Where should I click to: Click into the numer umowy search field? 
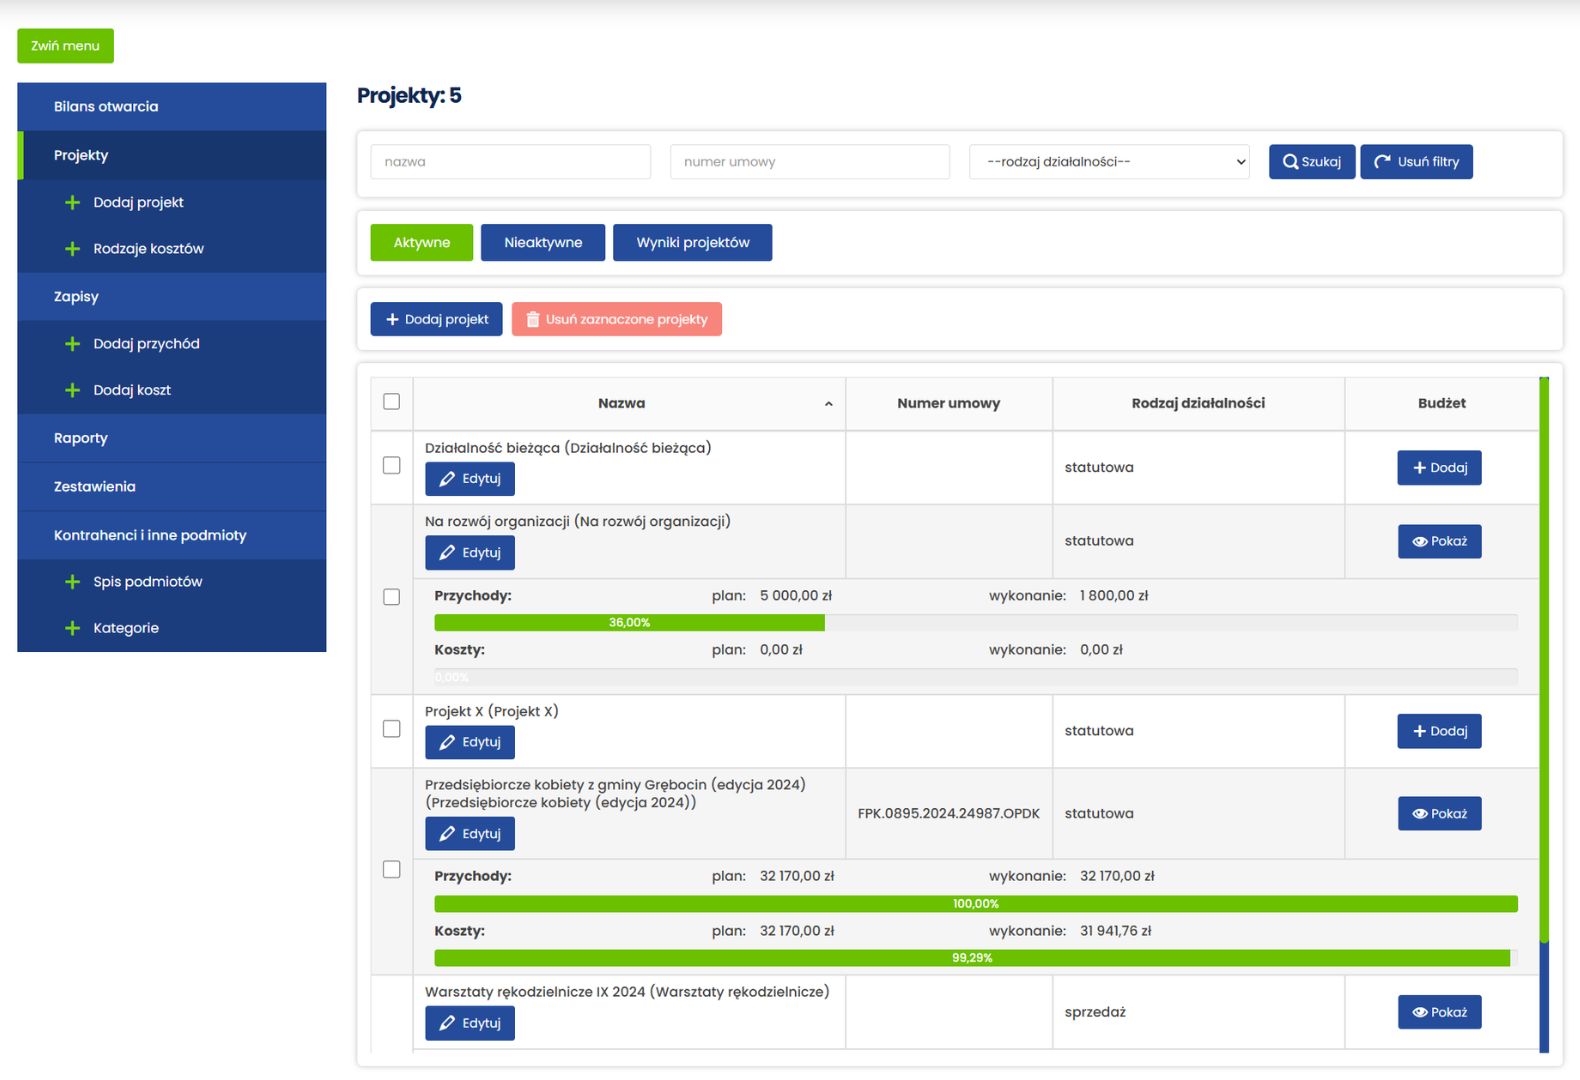809,162
